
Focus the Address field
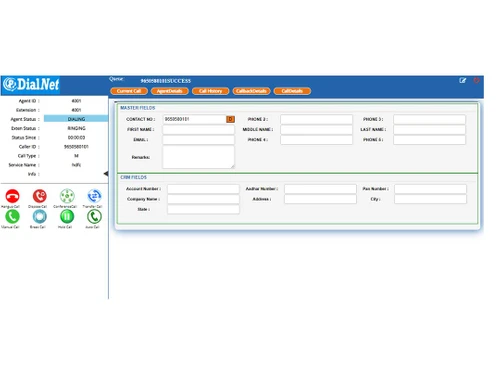(x=320, y=199)
